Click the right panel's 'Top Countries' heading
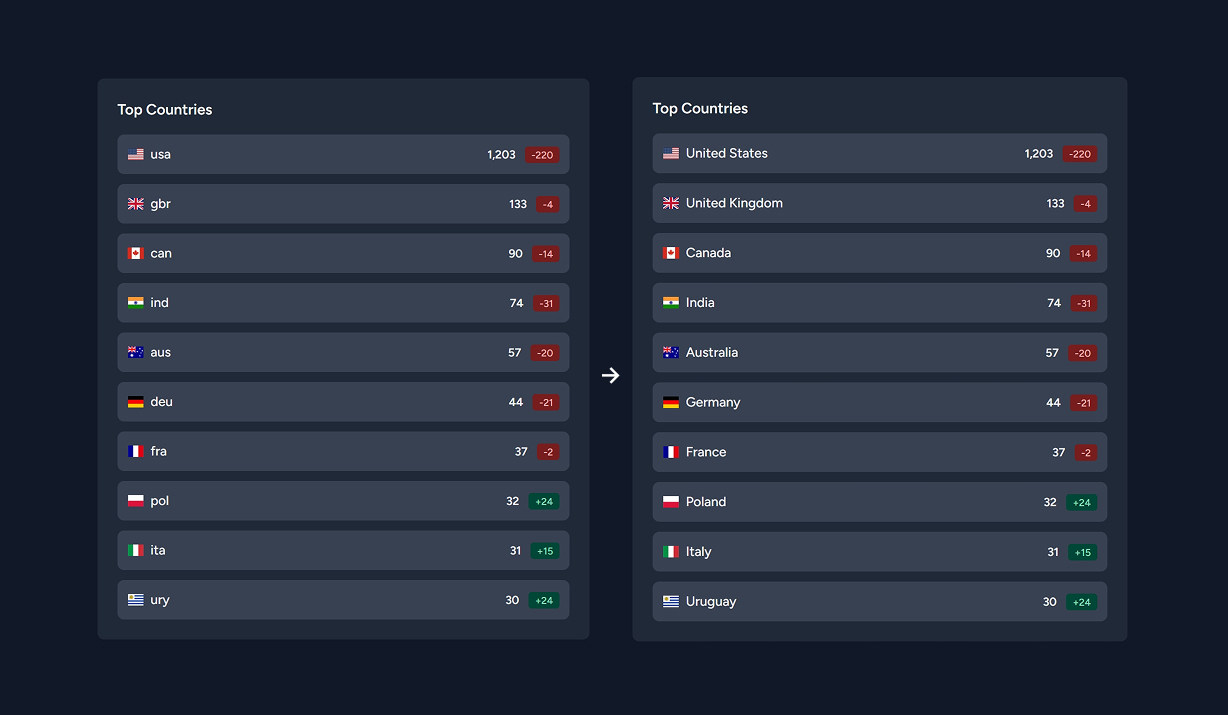 tap(700, 108)
